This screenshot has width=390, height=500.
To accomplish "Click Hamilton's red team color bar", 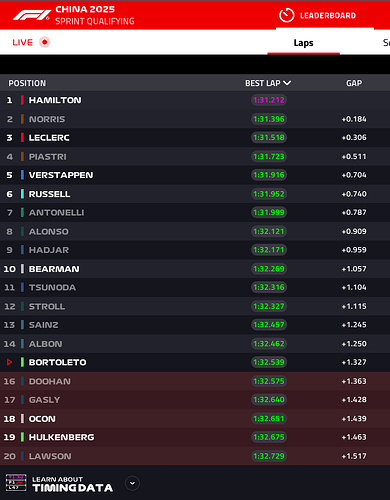I will pyautogui.click(x=22, y=100).
